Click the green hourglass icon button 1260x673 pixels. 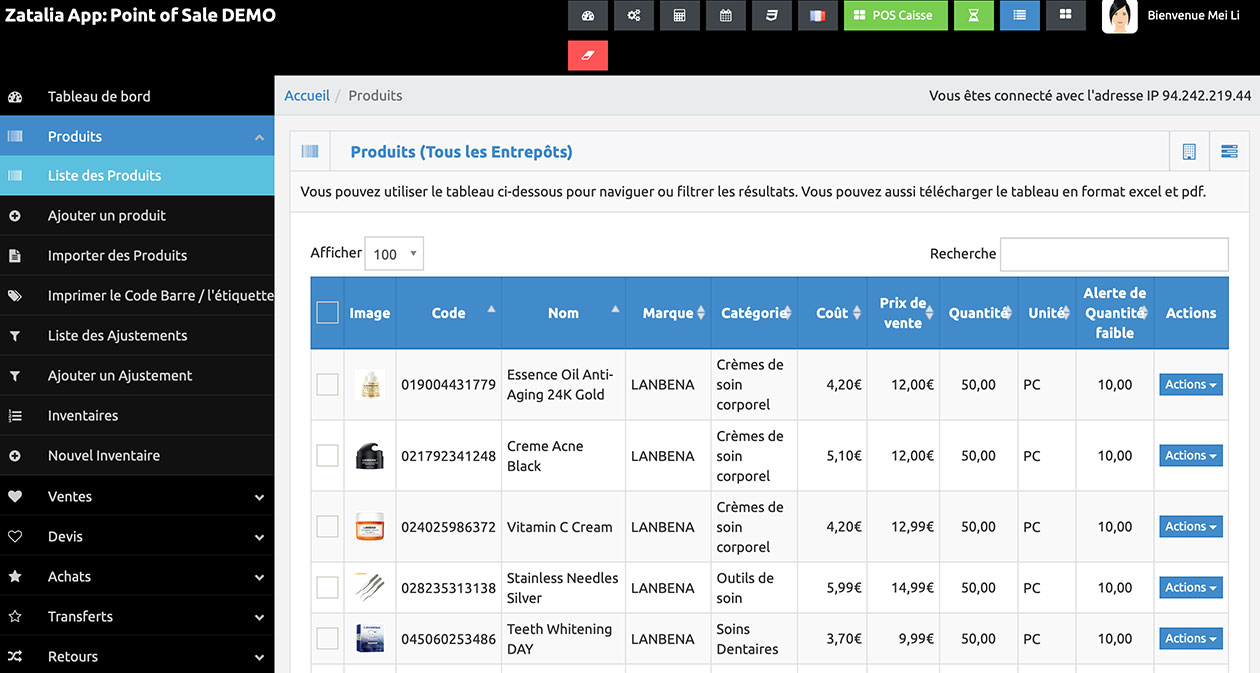pyautogui.click(x=974, y=15)
